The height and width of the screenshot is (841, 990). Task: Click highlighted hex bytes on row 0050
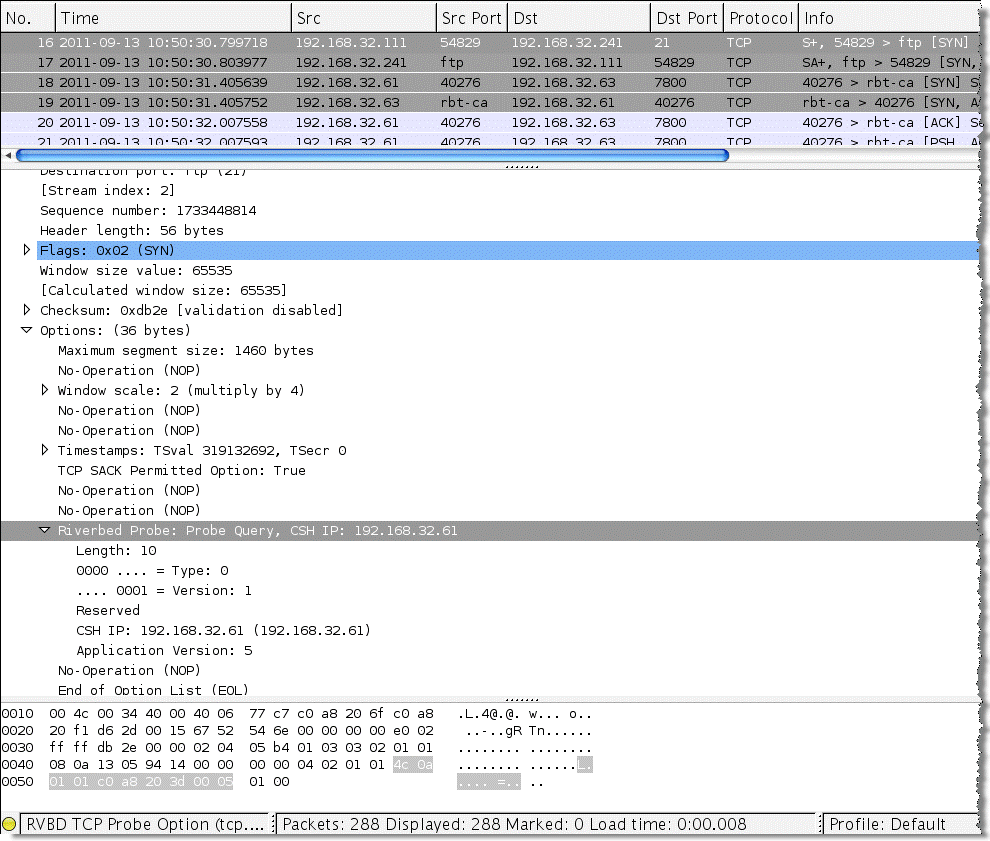click(x=140, y=781)
